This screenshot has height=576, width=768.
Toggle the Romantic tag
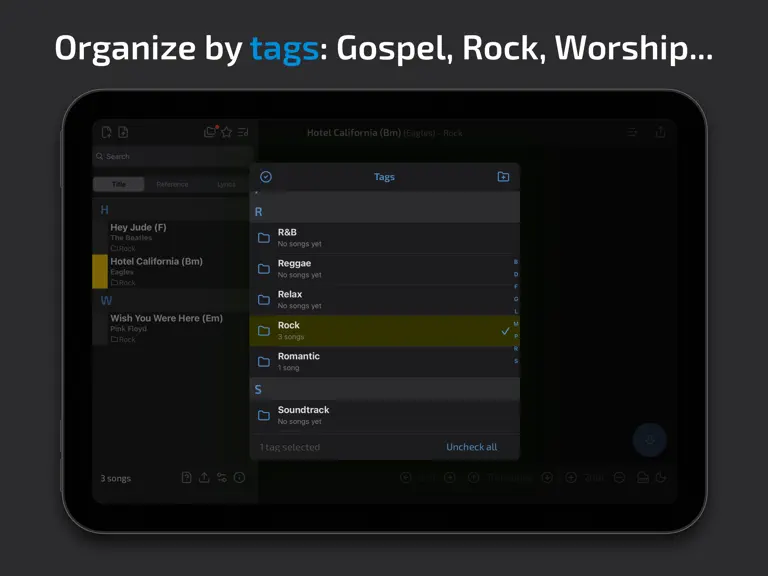[x=384, y=361]
